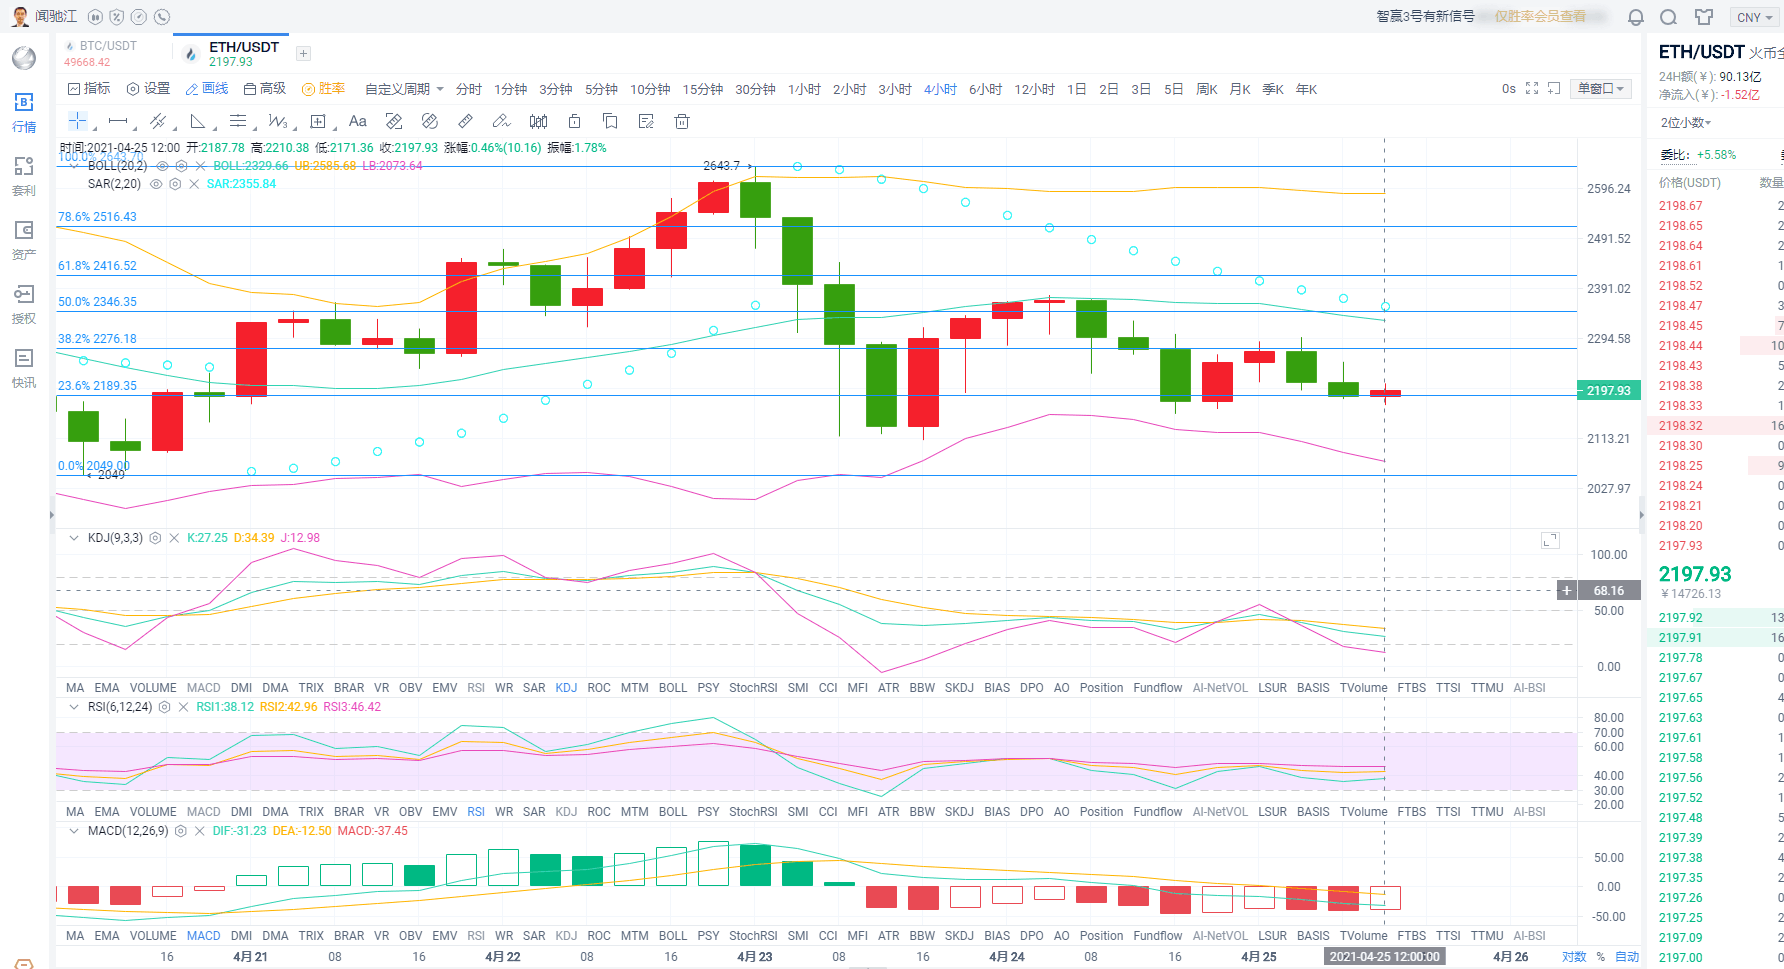
Task: Close the RSI indicator panel
Action: tap(183, 707)
